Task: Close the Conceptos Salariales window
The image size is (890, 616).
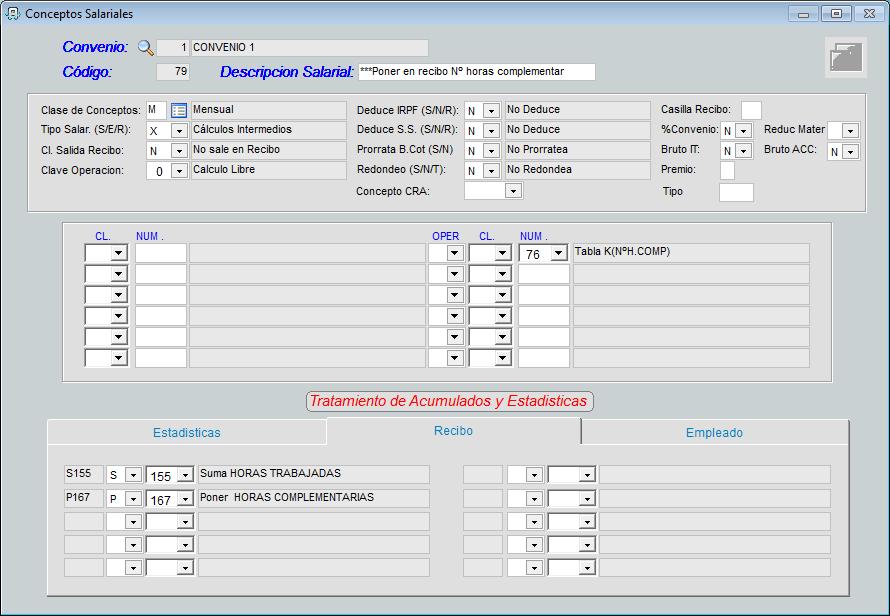Action: click(869, 14)
